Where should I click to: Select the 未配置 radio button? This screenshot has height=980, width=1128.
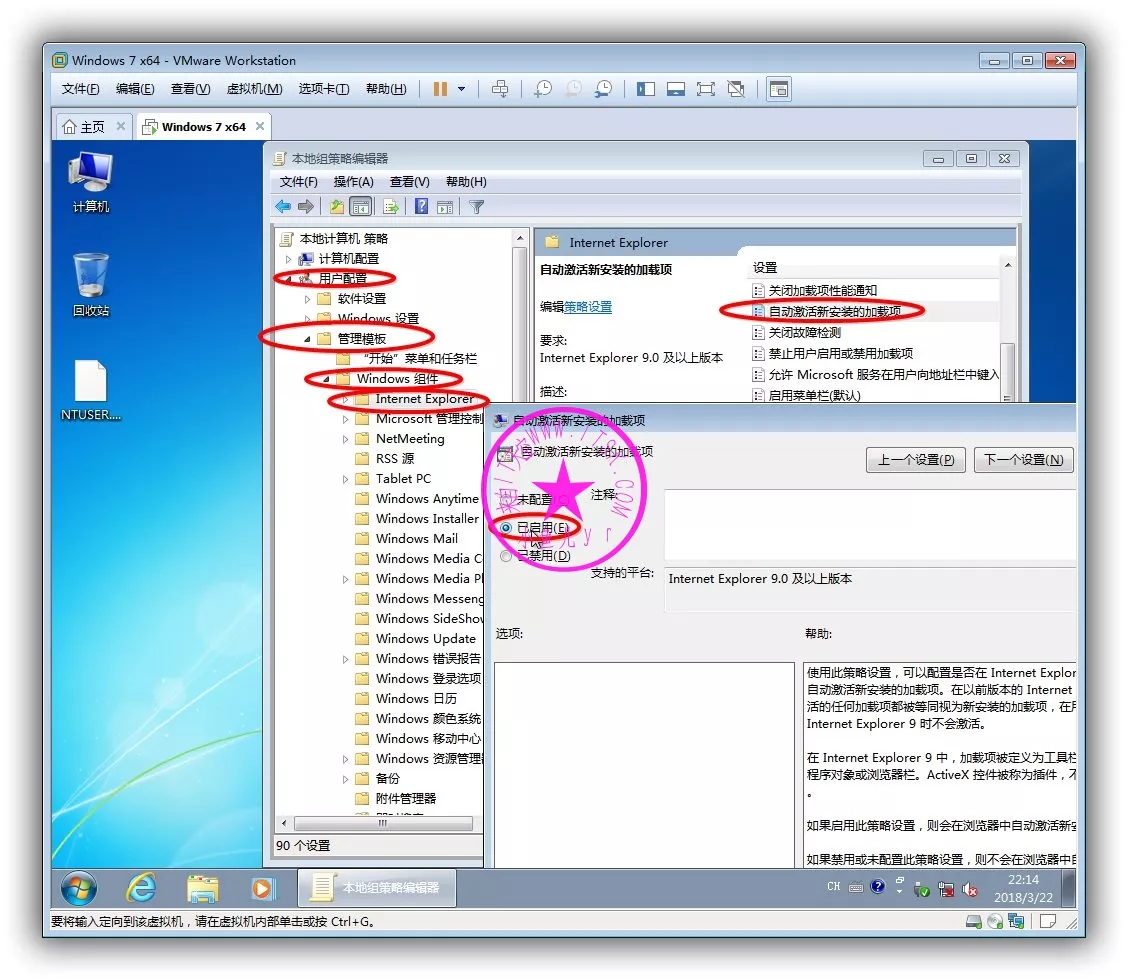tap(506, 498)
